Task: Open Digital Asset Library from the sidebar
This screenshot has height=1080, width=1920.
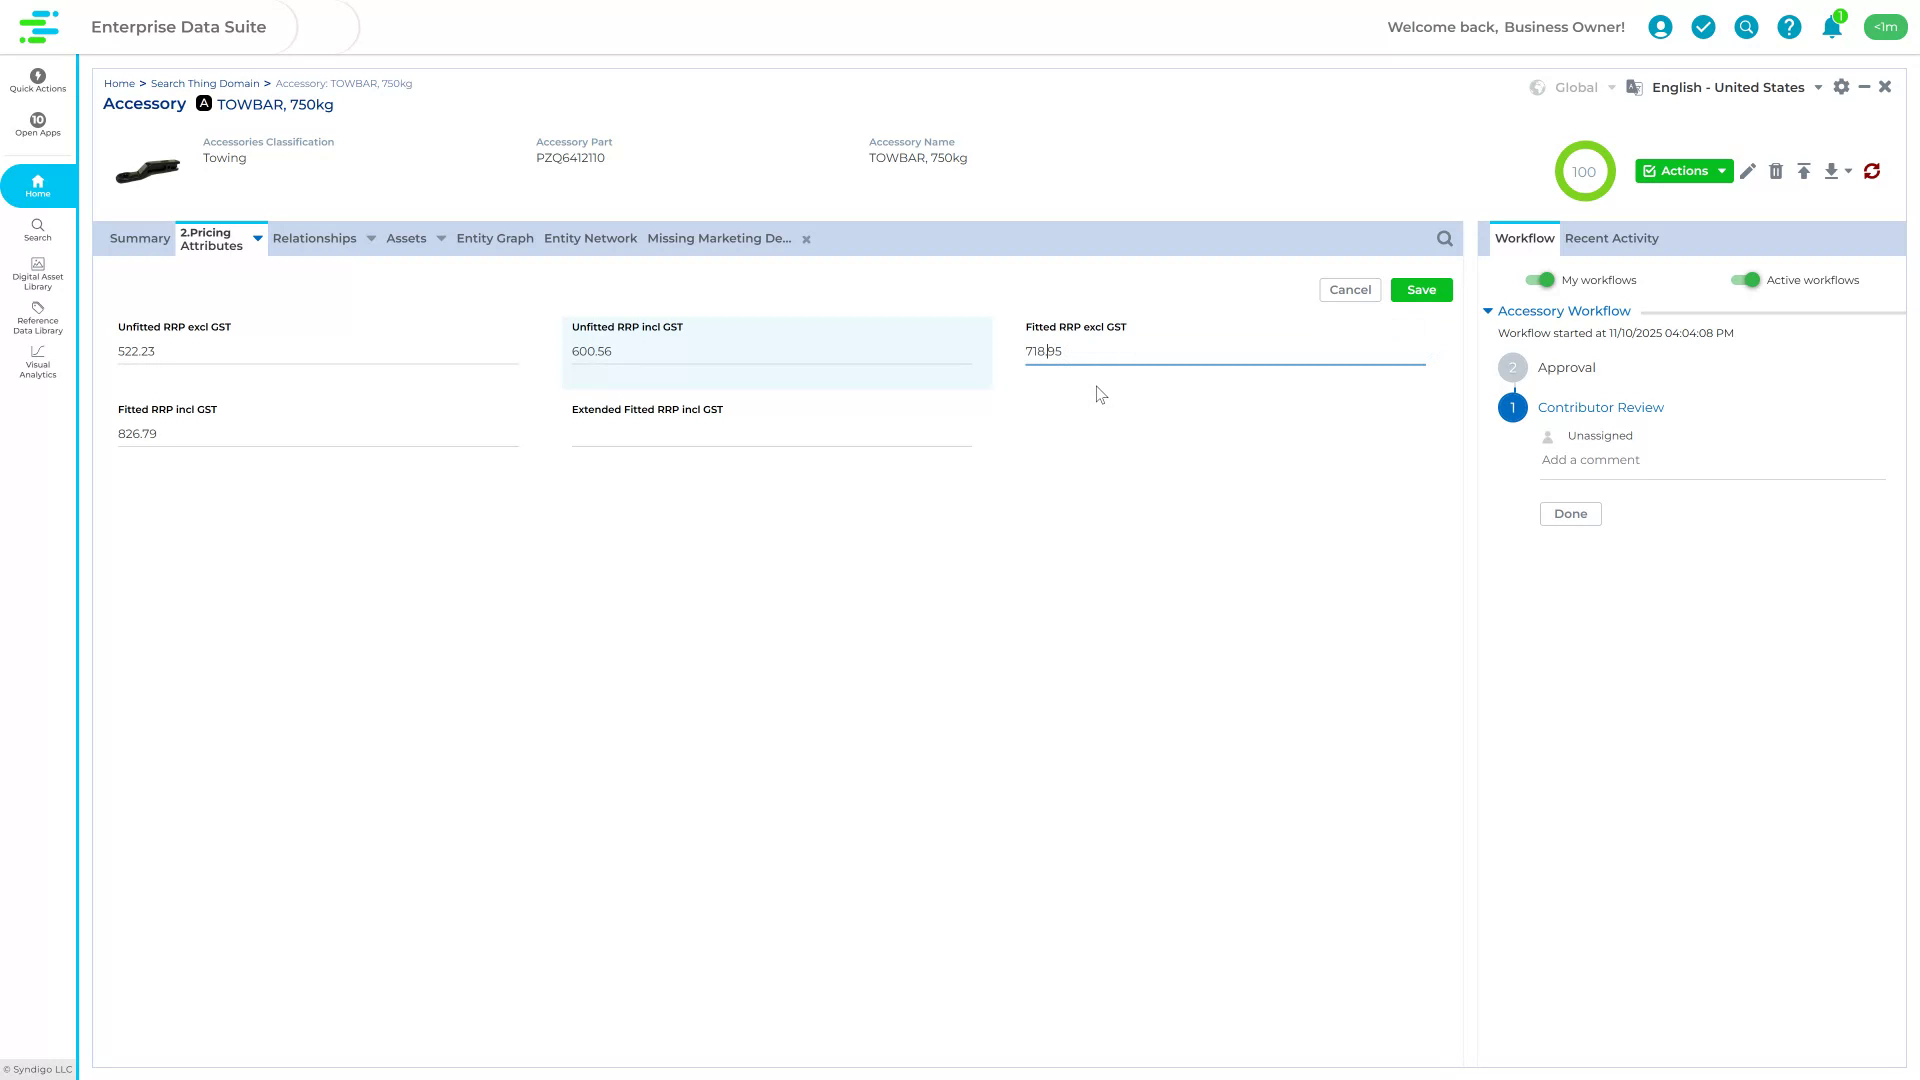Action: (x=37, y=273)
